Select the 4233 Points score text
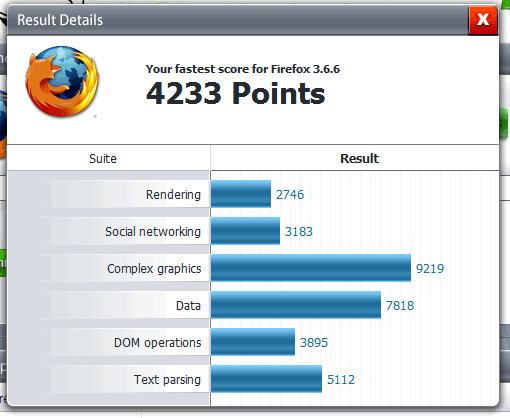This screenshot has height=418, width=510. (235, 94)
